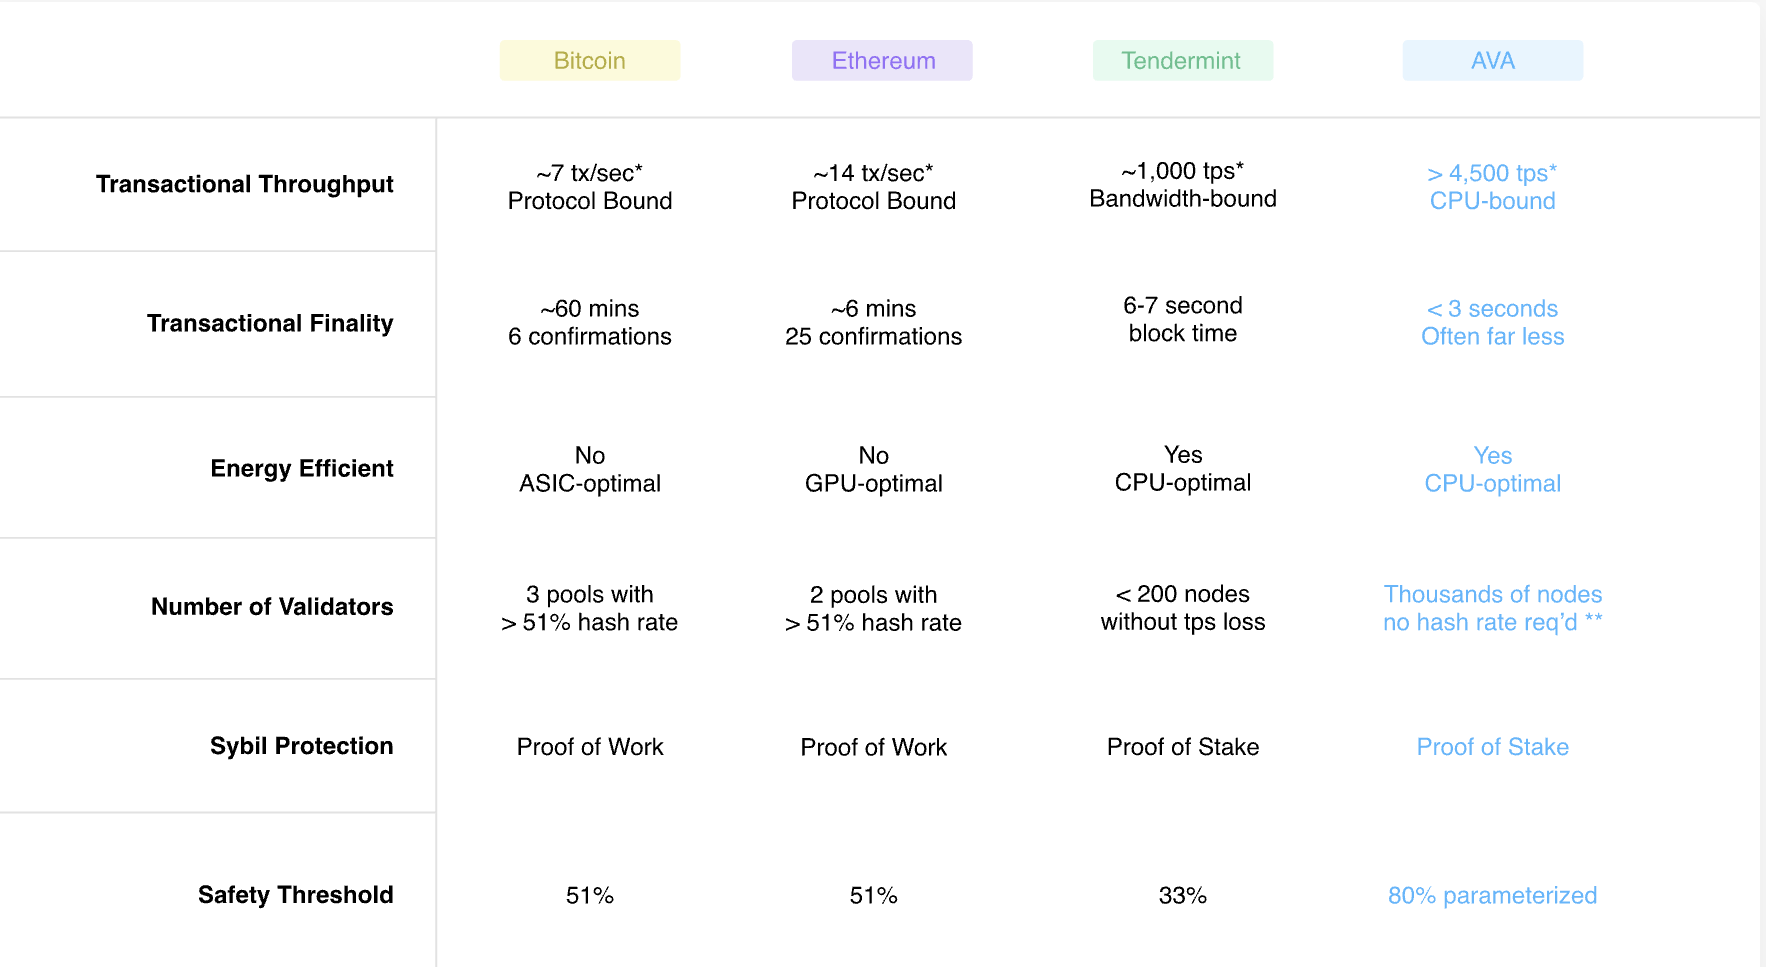Viewport: 1766px width, 967px height.
Task: Click AVA's '> 4,500 tps' throughput text
Action: pos(1492,173)
